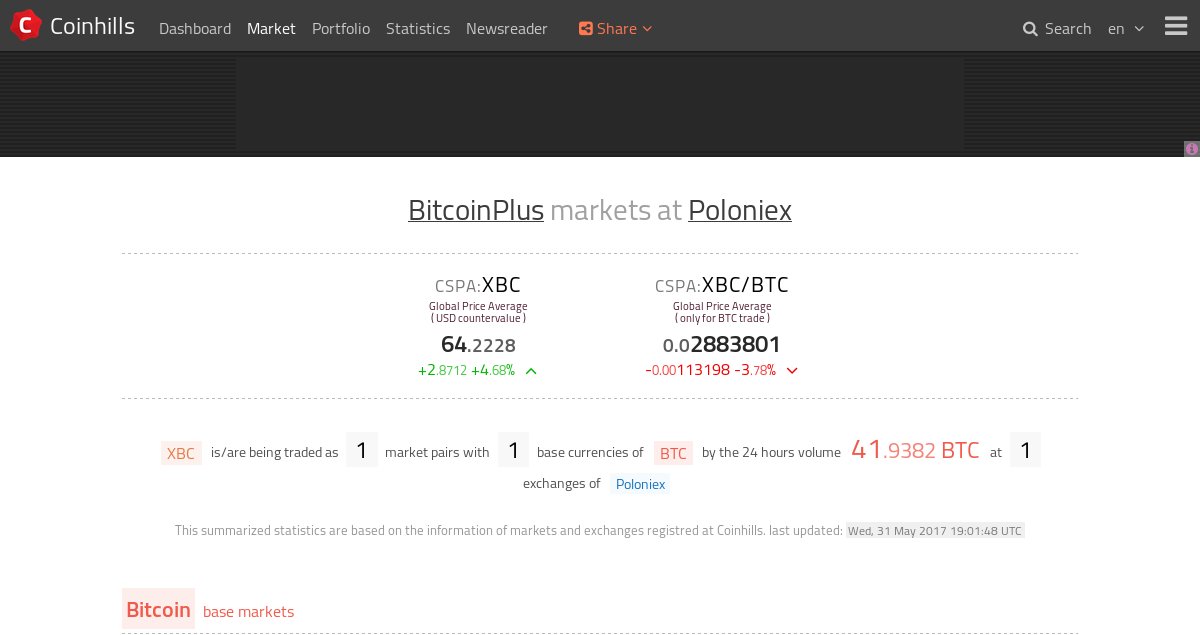1200x635 pixels.
Task: Expand the Share dropdown
Action: (616, 29)
